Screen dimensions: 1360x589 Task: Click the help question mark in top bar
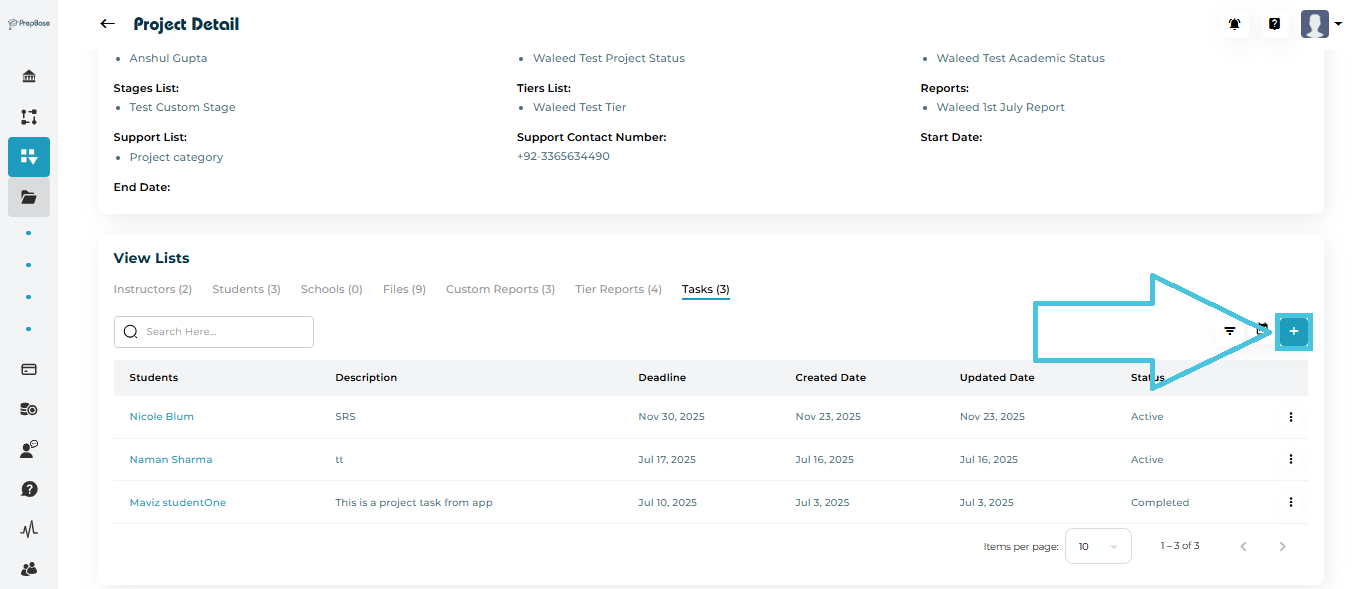click(x=1274, y=24)
